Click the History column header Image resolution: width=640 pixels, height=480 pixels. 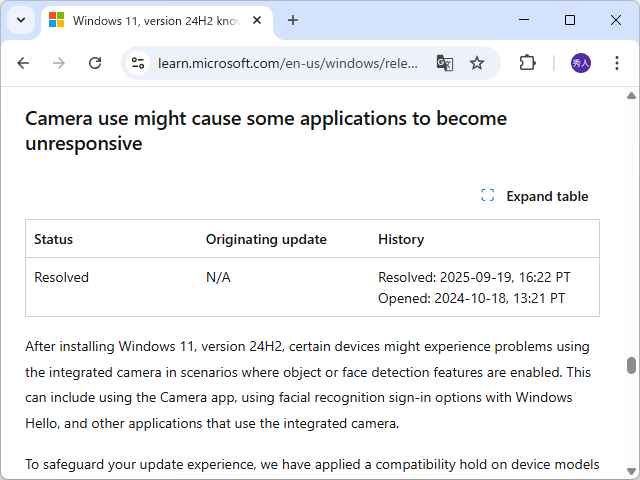click(x=401, y=239)
